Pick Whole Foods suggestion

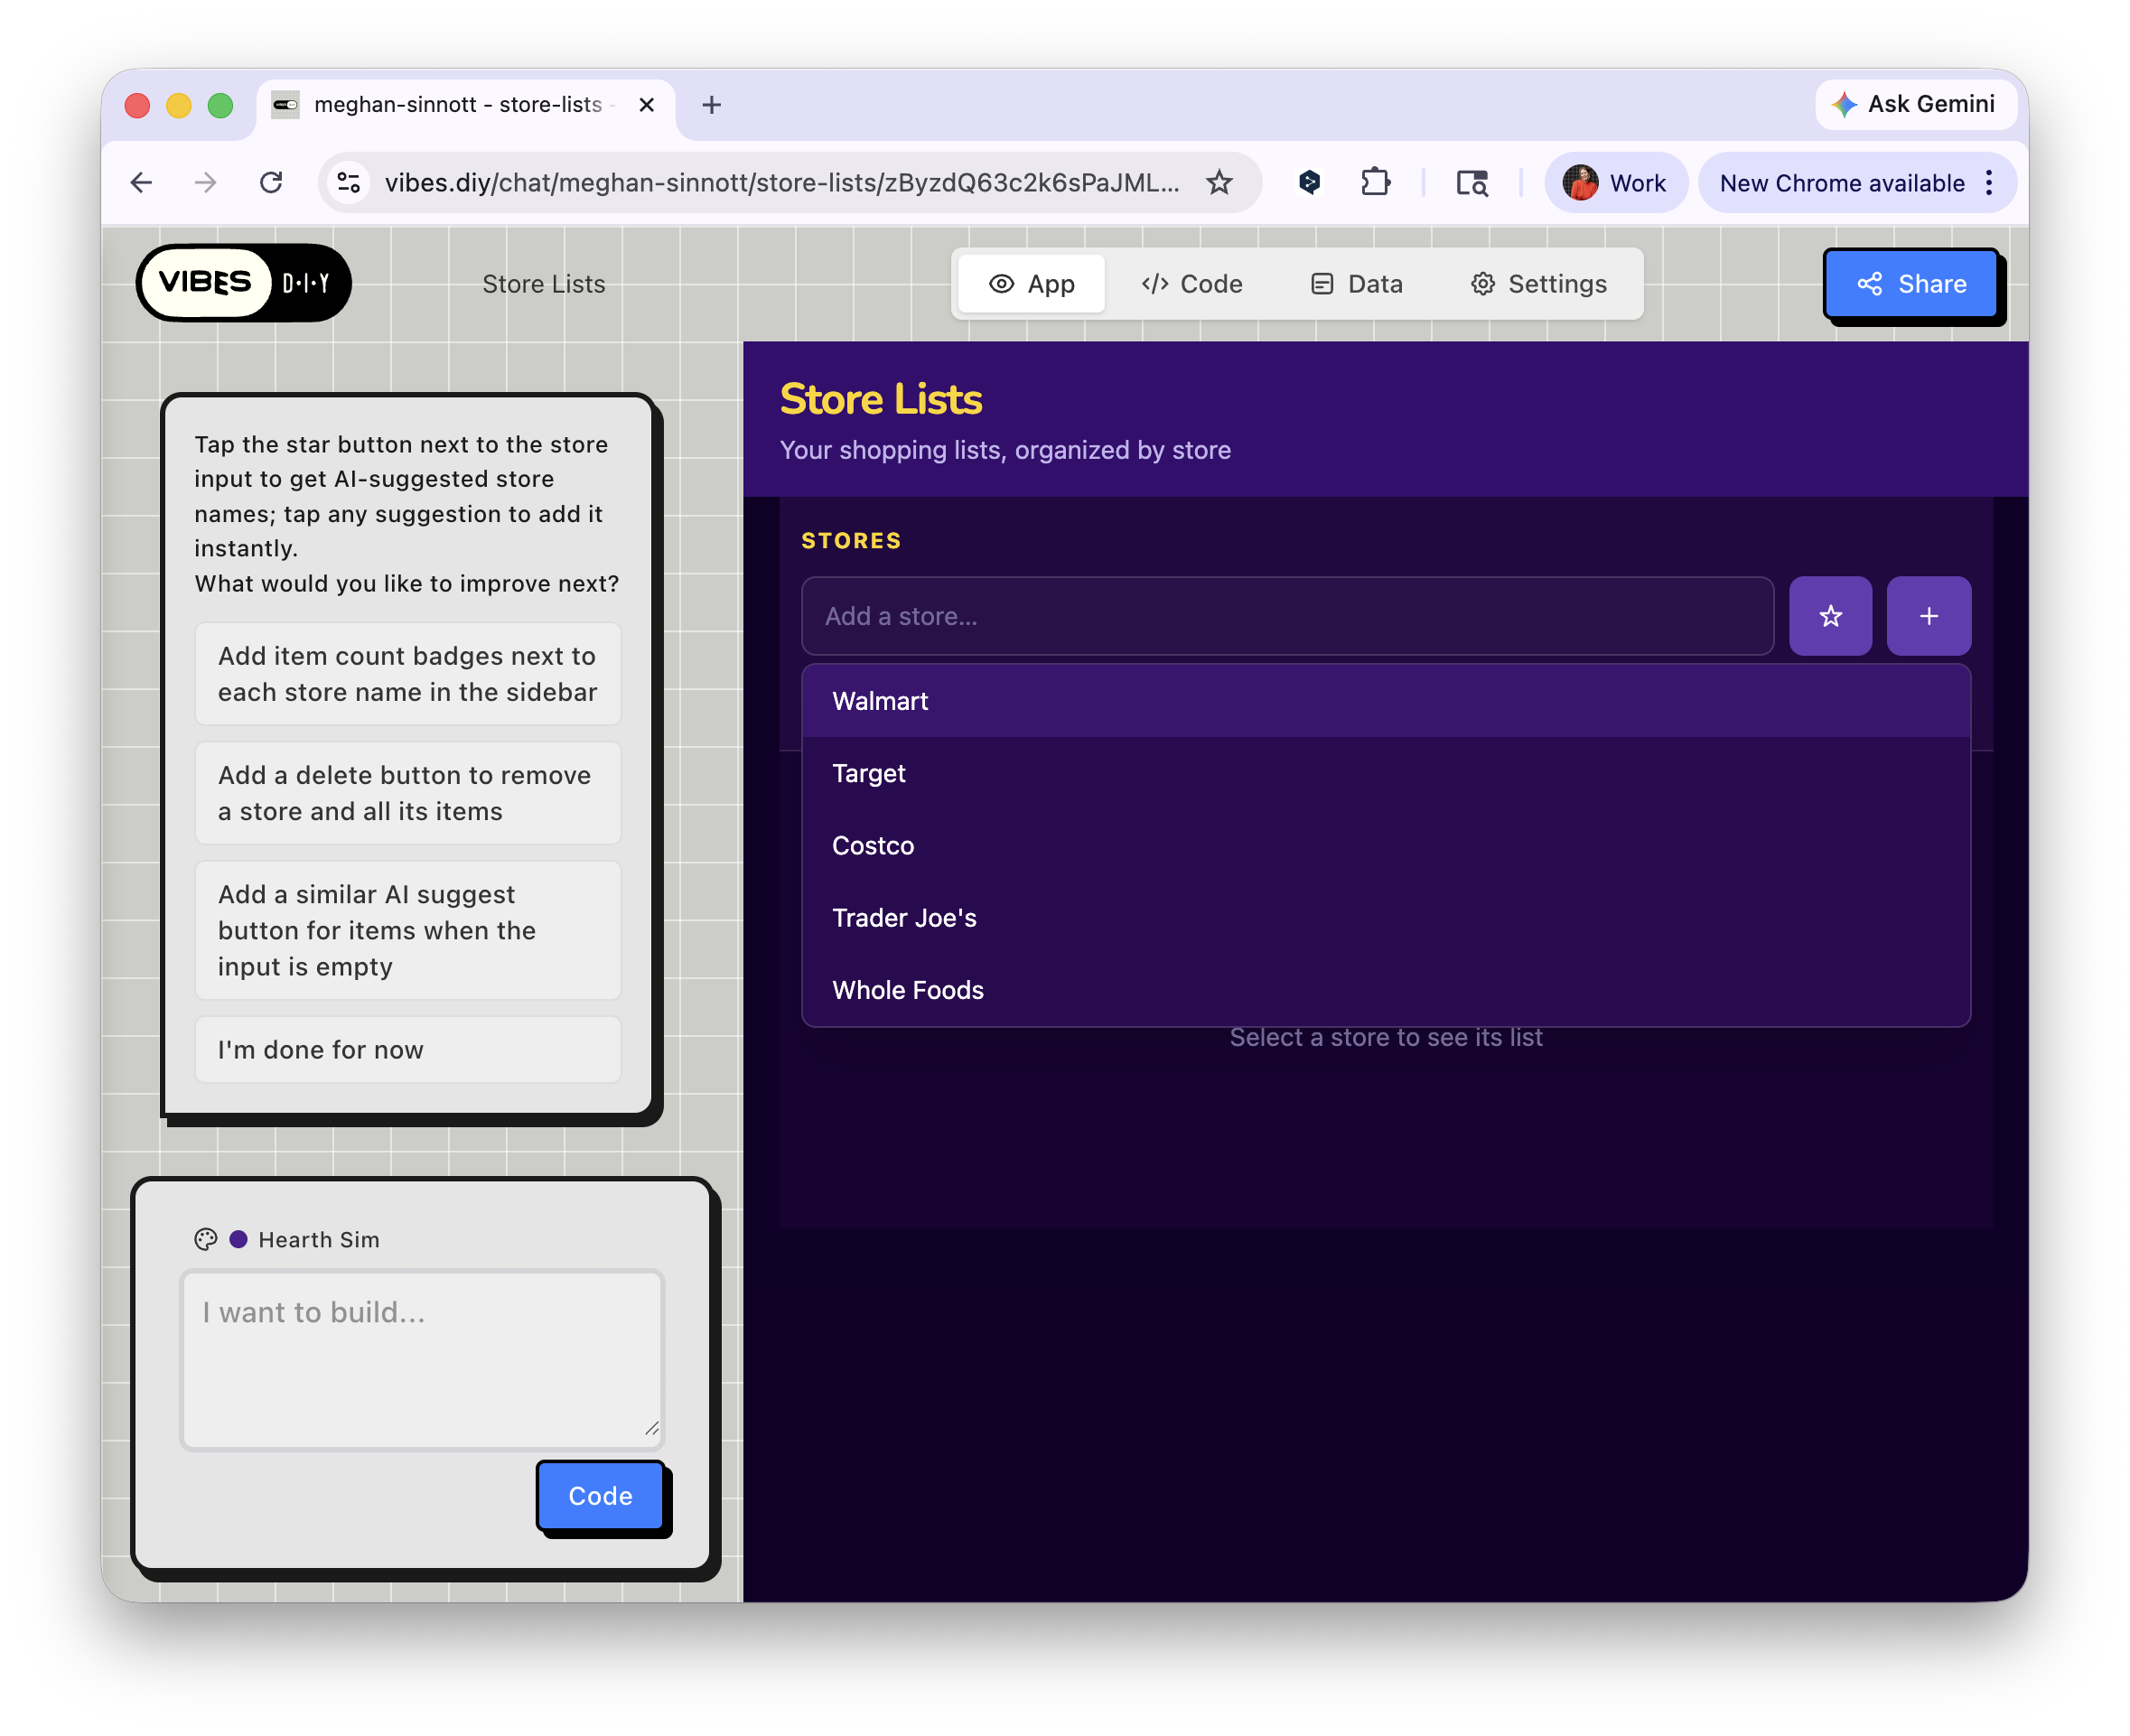click(1385, 989)
